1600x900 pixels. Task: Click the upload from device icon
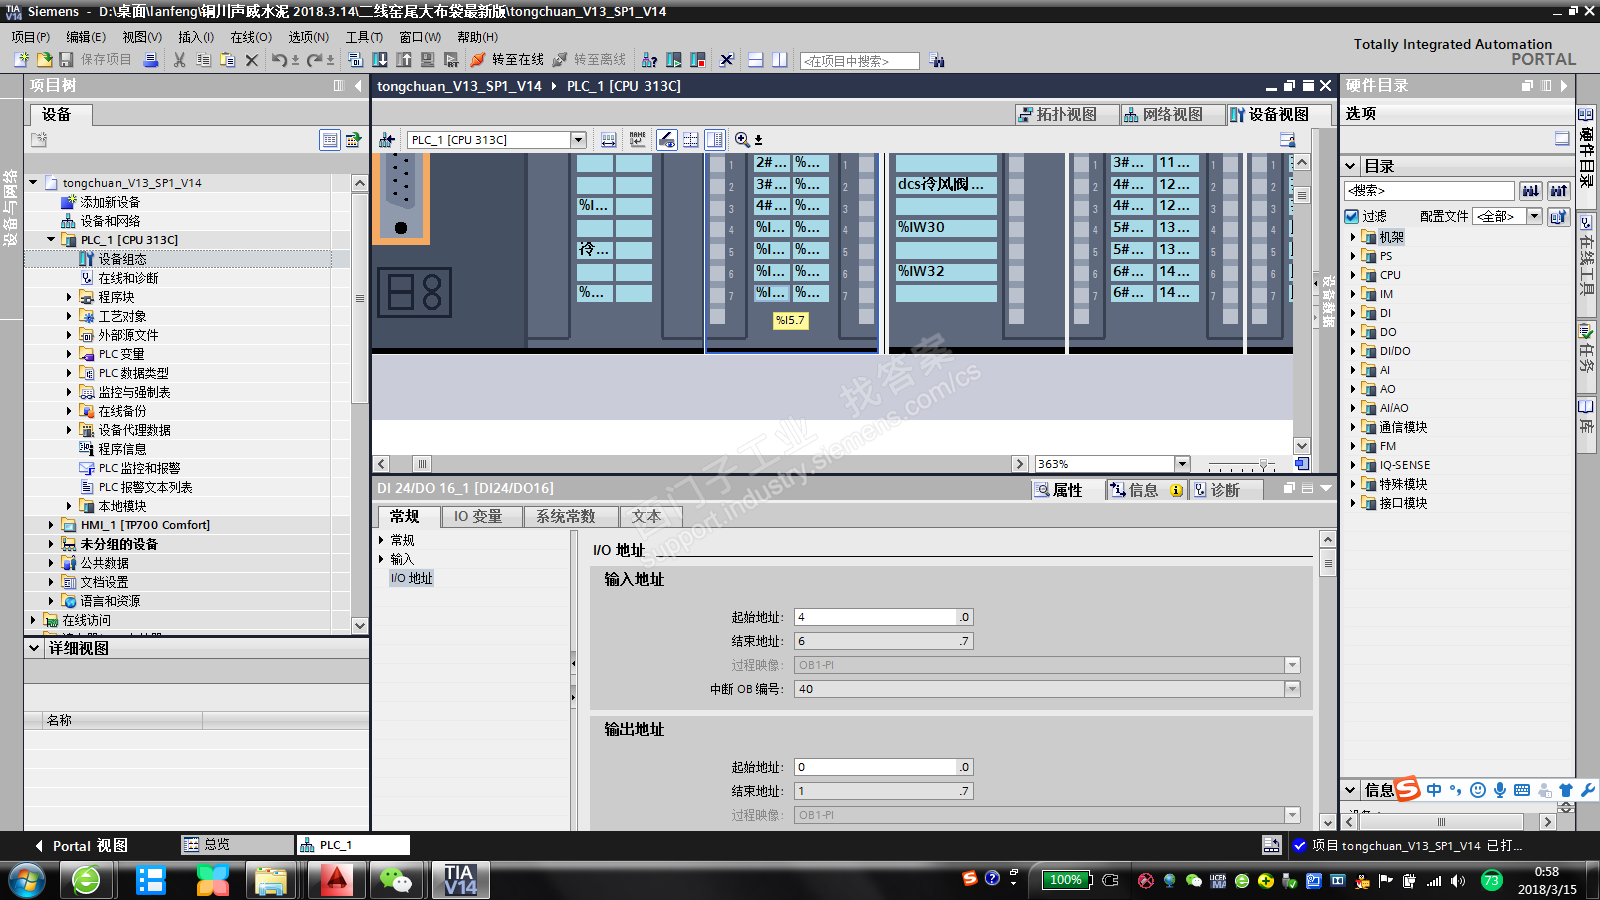404,60
